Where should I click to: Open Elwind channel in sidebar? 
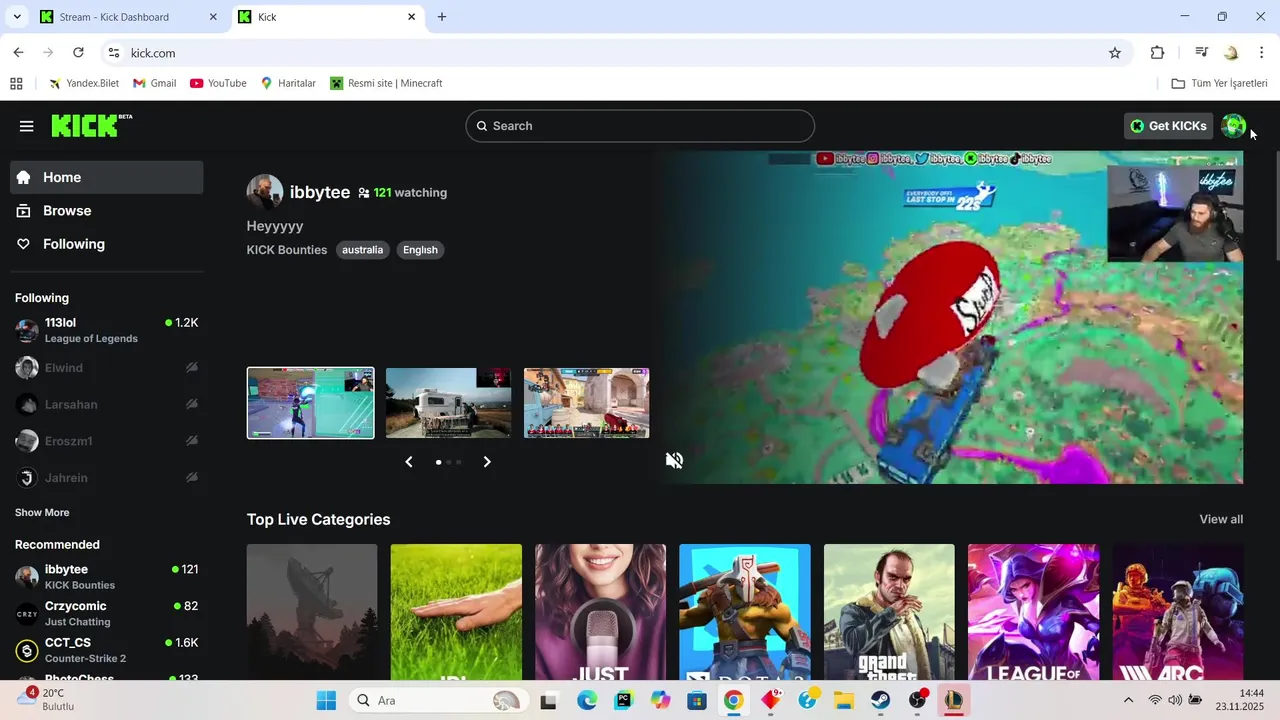107,368
